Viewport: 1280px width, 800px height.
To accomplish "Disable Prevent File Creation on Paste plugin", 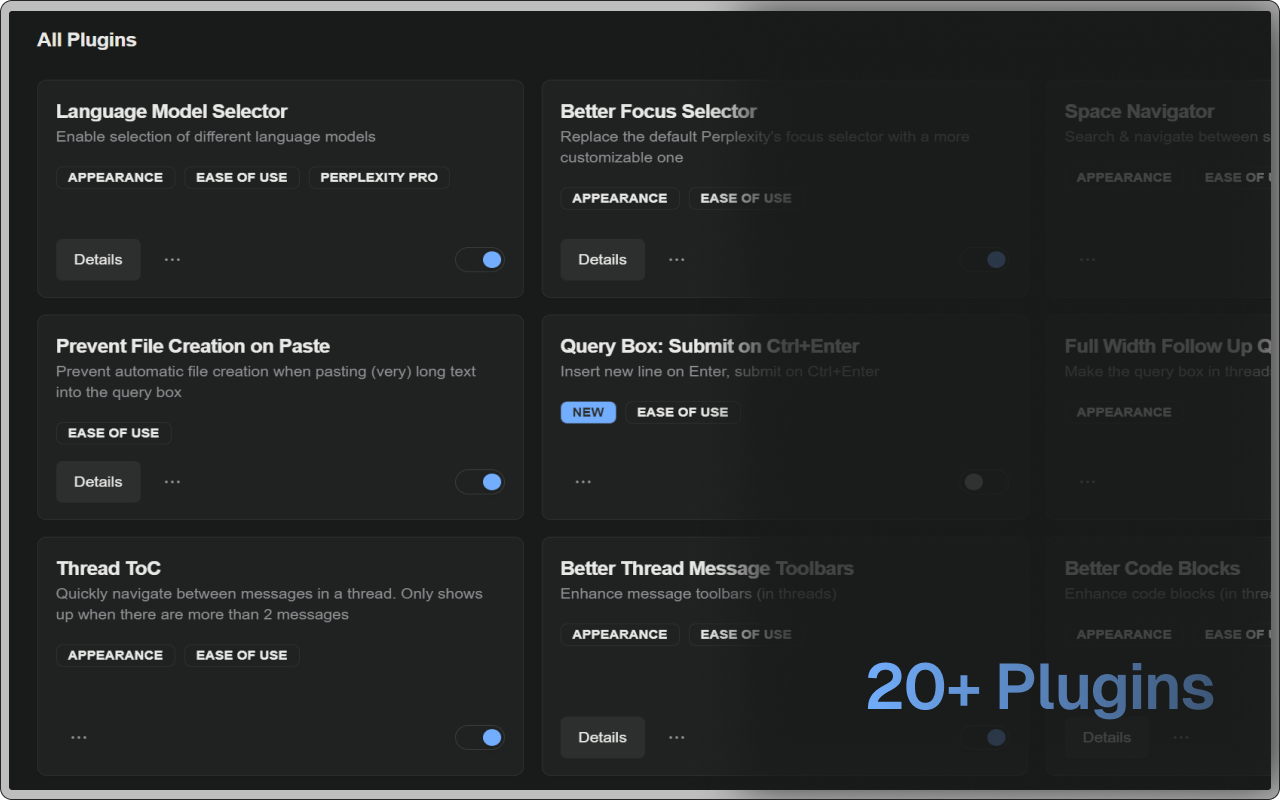I will [480, 482].
